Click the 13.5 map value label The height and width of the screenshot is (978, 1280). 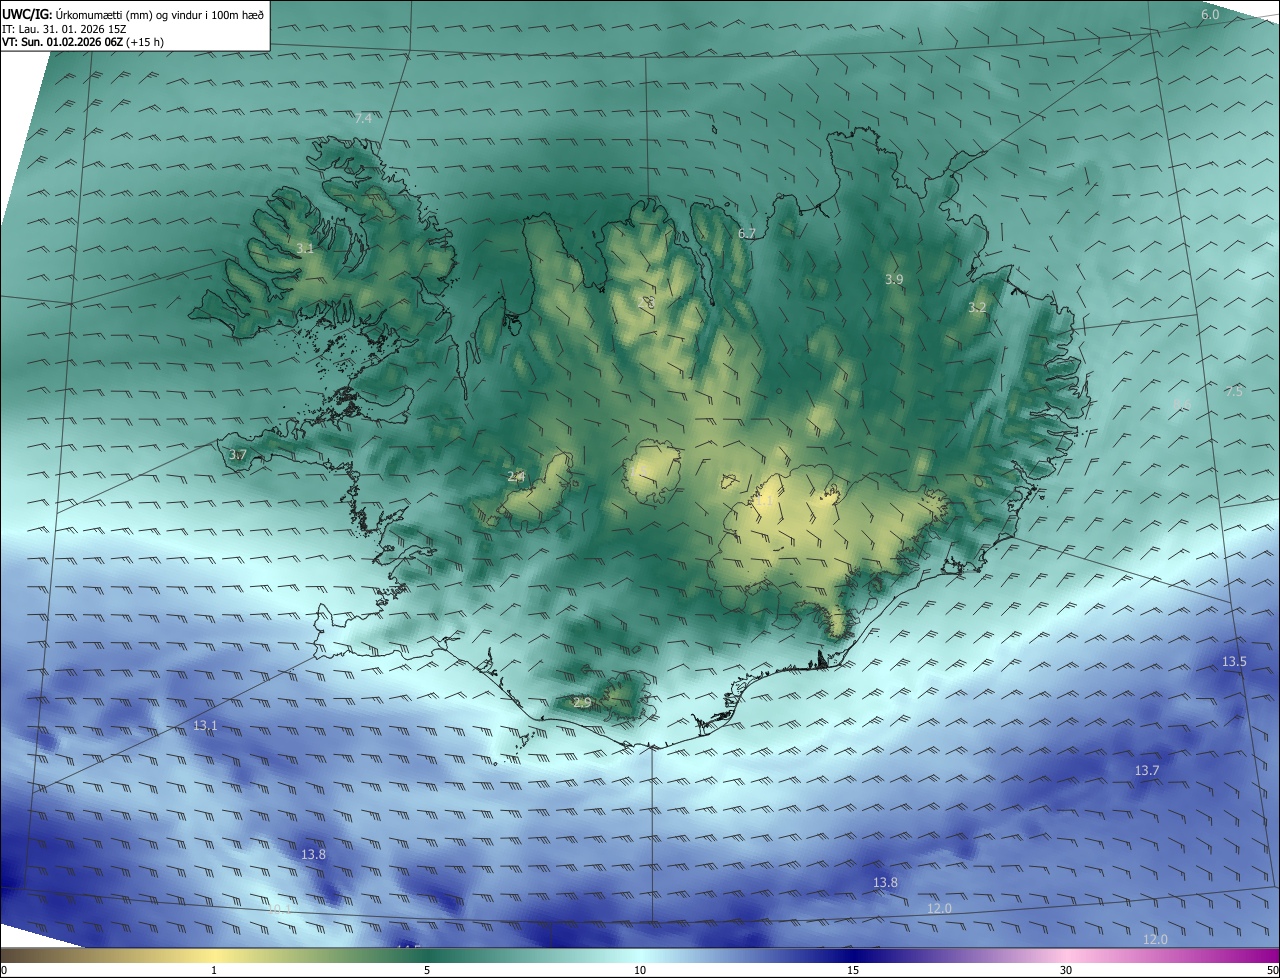(x=1235, y=662)
